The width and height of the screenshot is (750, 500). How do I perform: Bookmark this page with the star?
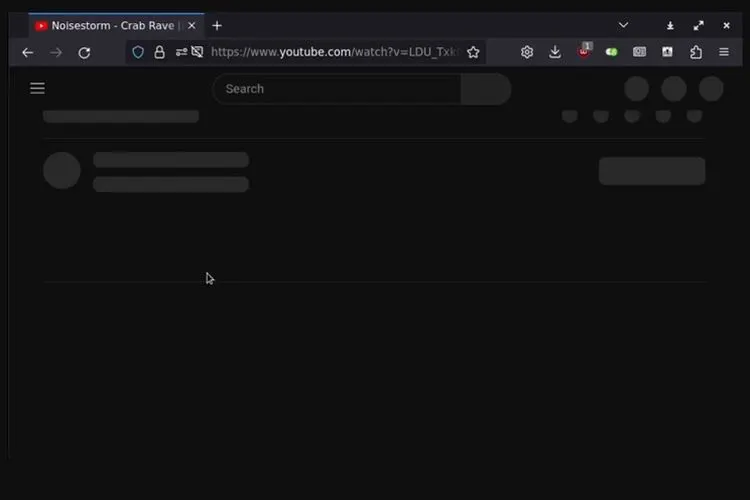[473, 52]
